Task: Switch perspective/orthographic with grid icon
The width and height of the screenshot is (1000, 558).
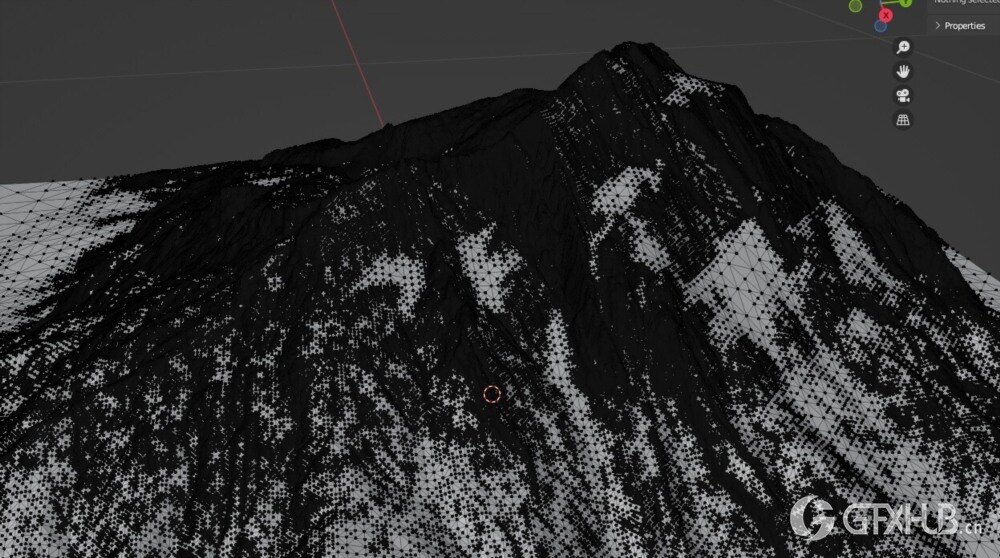Action: point(903,120)
